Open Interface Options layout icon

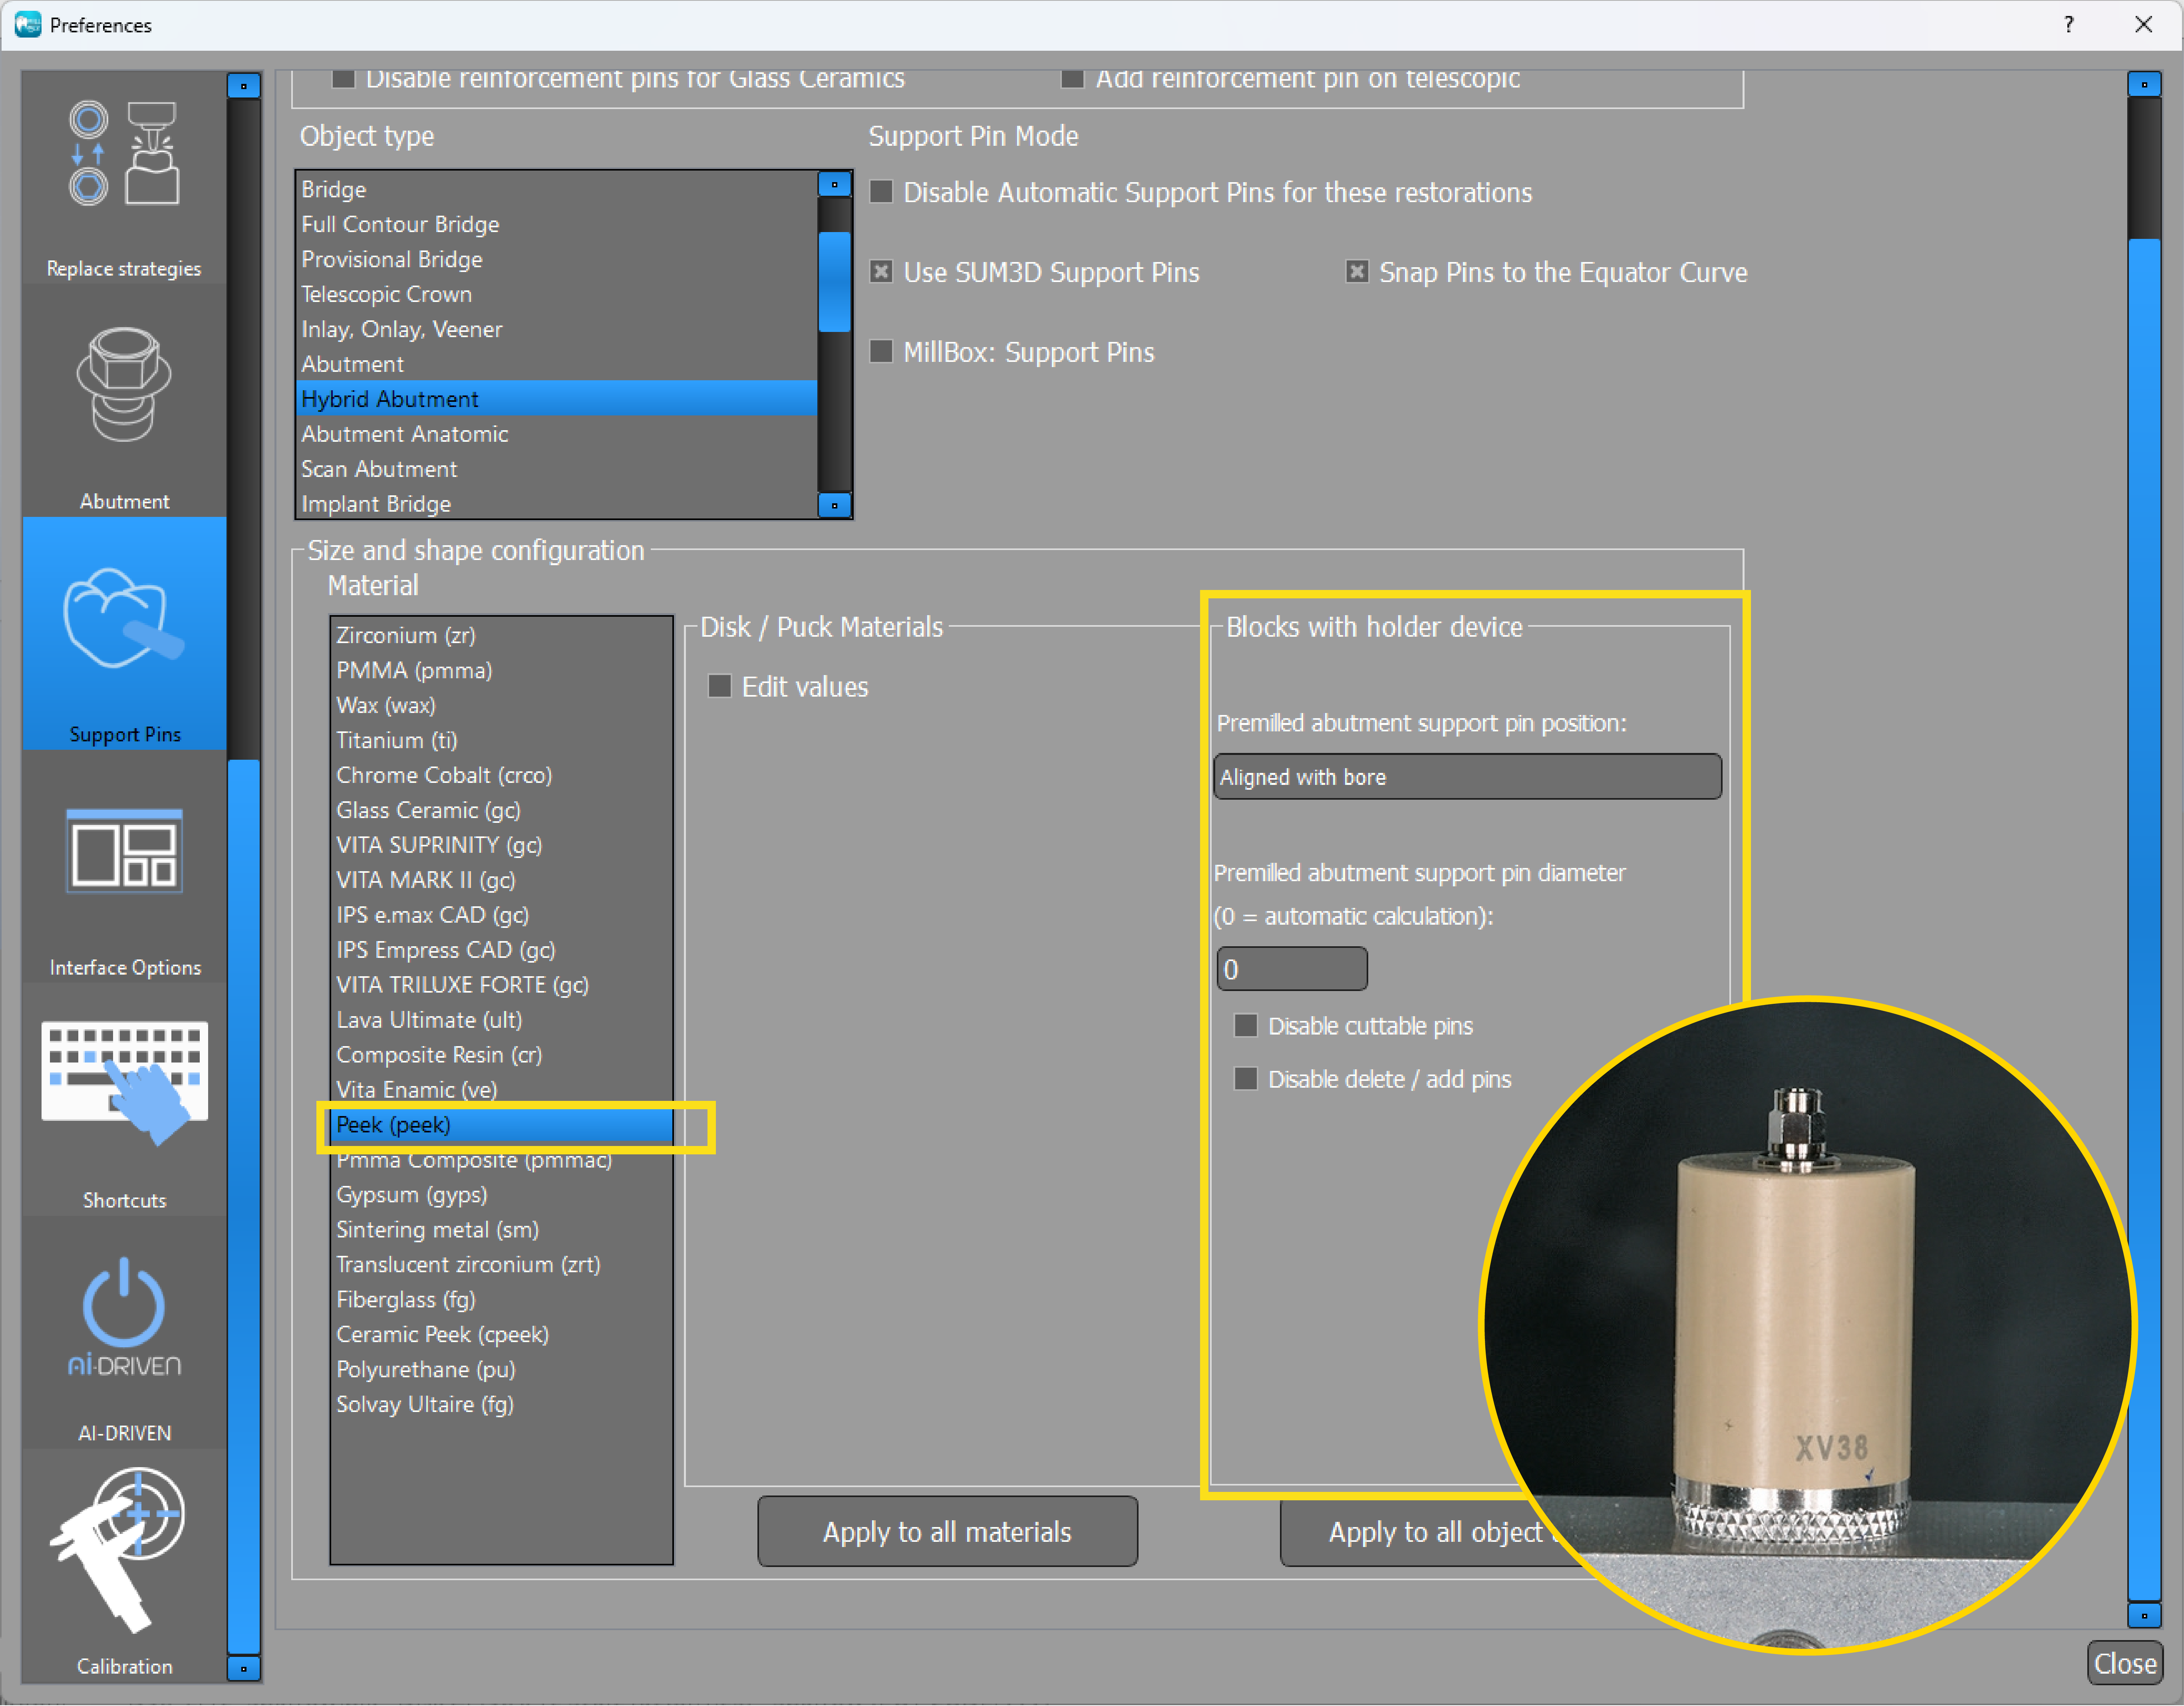124,851
